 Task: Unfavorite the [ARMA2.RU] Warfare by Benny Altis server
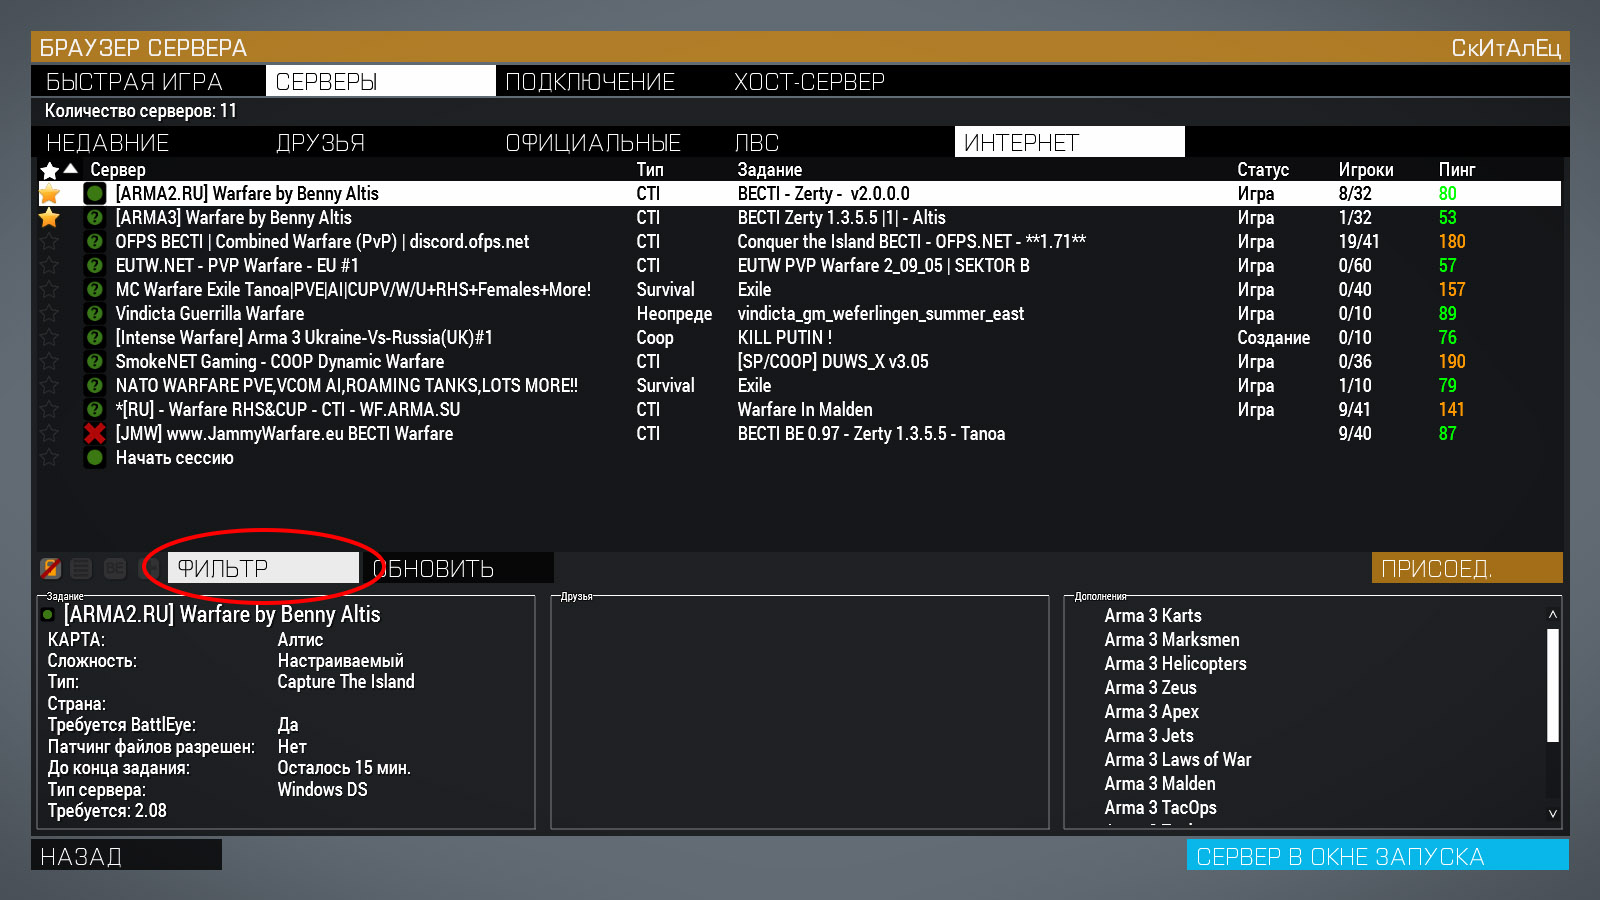pyautogui.click(x=49, y=193)
